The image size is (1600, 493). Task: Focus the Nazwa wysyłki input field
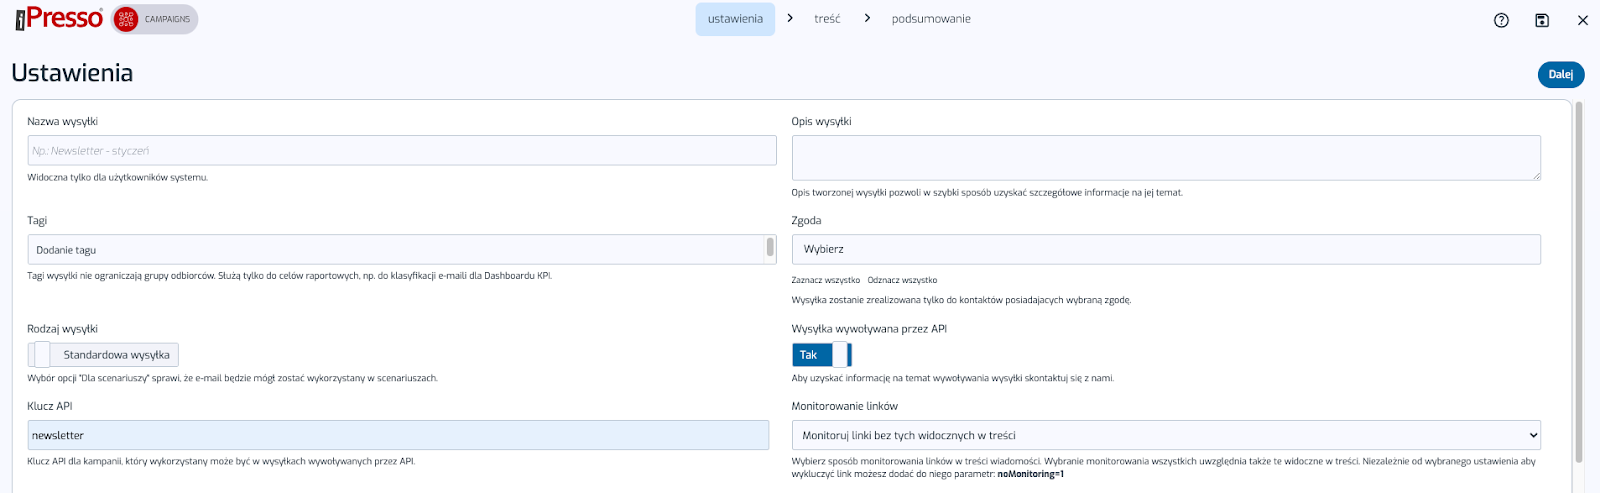(x=401, y=151)
